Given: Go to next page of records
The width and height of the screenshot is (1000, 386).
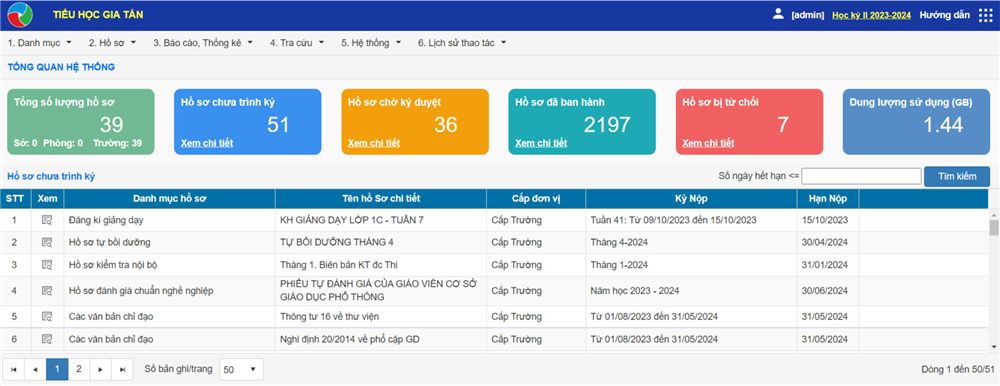Looking at the screenshot, I should pos(100,369).
